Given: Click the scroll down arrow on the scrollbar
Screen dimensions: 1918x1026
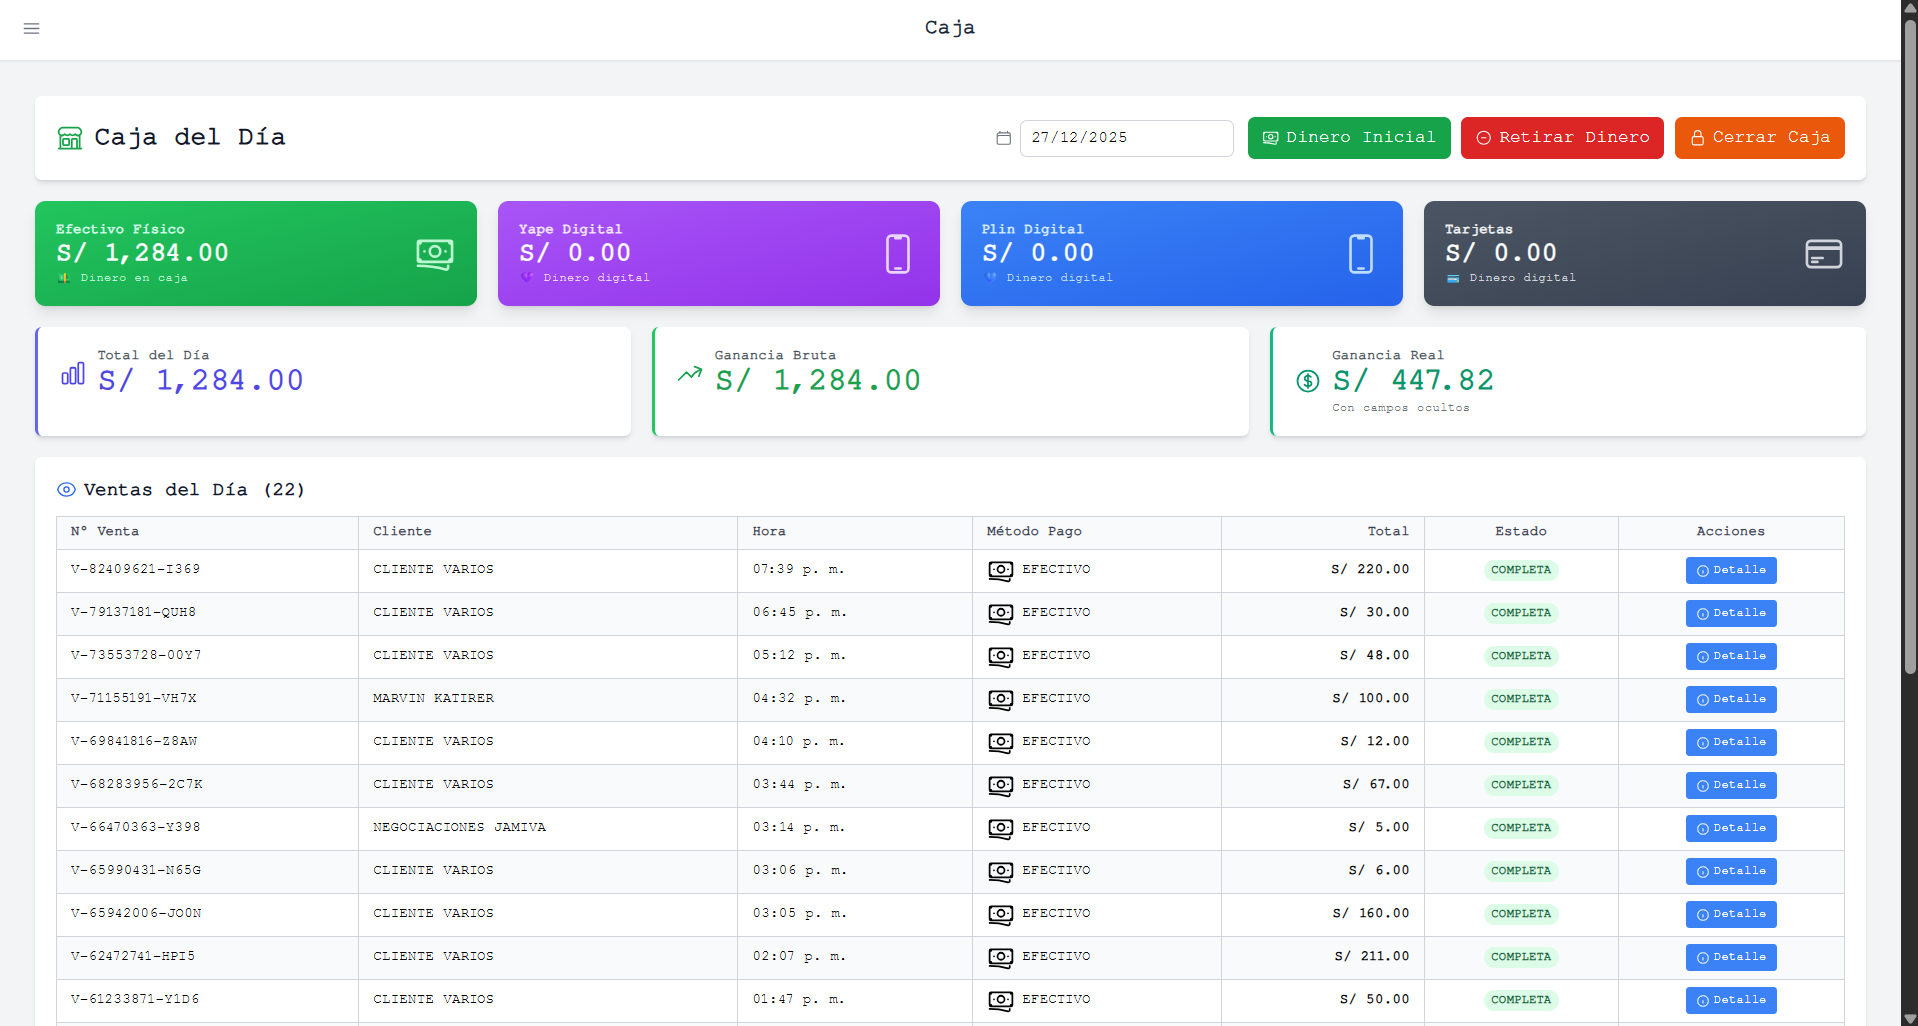Looking at the screenshot, I should click(x=1909, y=1018).
